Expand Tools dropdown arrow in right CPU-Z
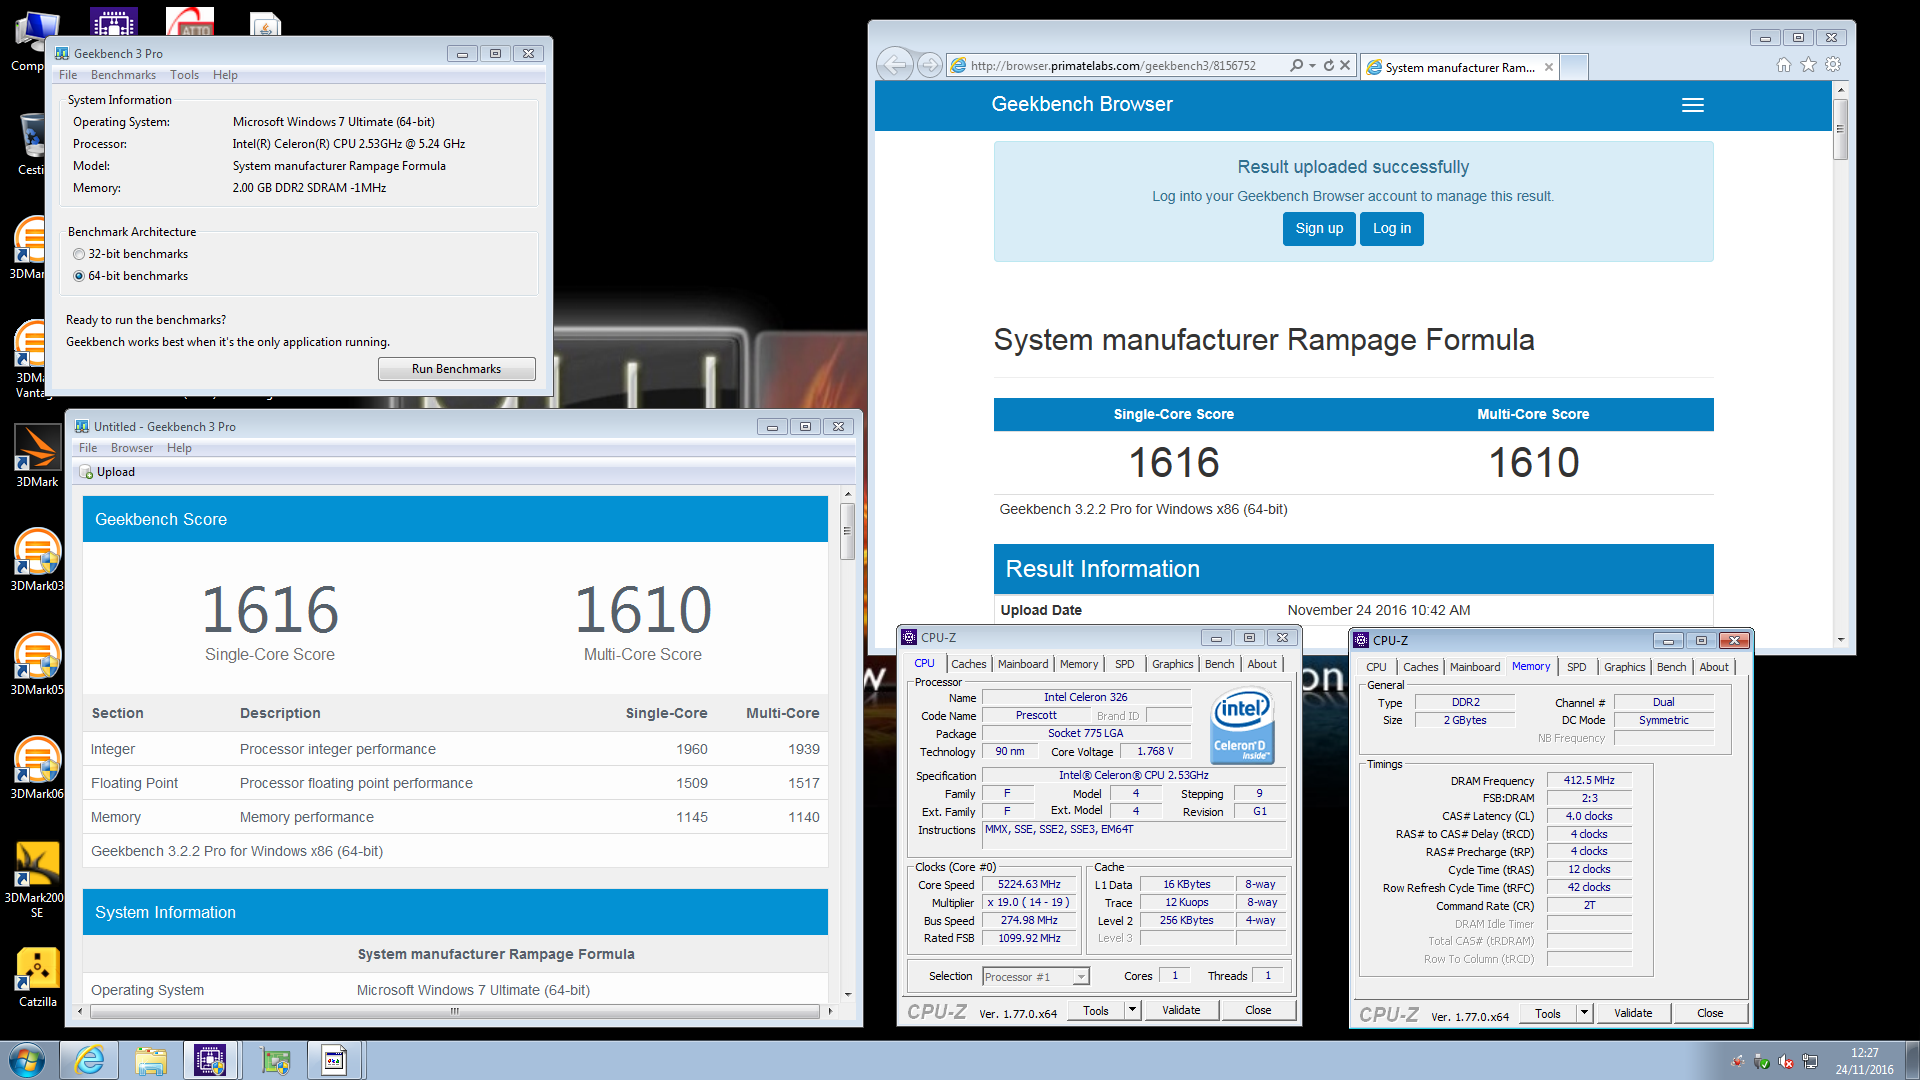Viewport: 1920px width, 1080px height. pyautogui.click(x=1584, y=1013)
